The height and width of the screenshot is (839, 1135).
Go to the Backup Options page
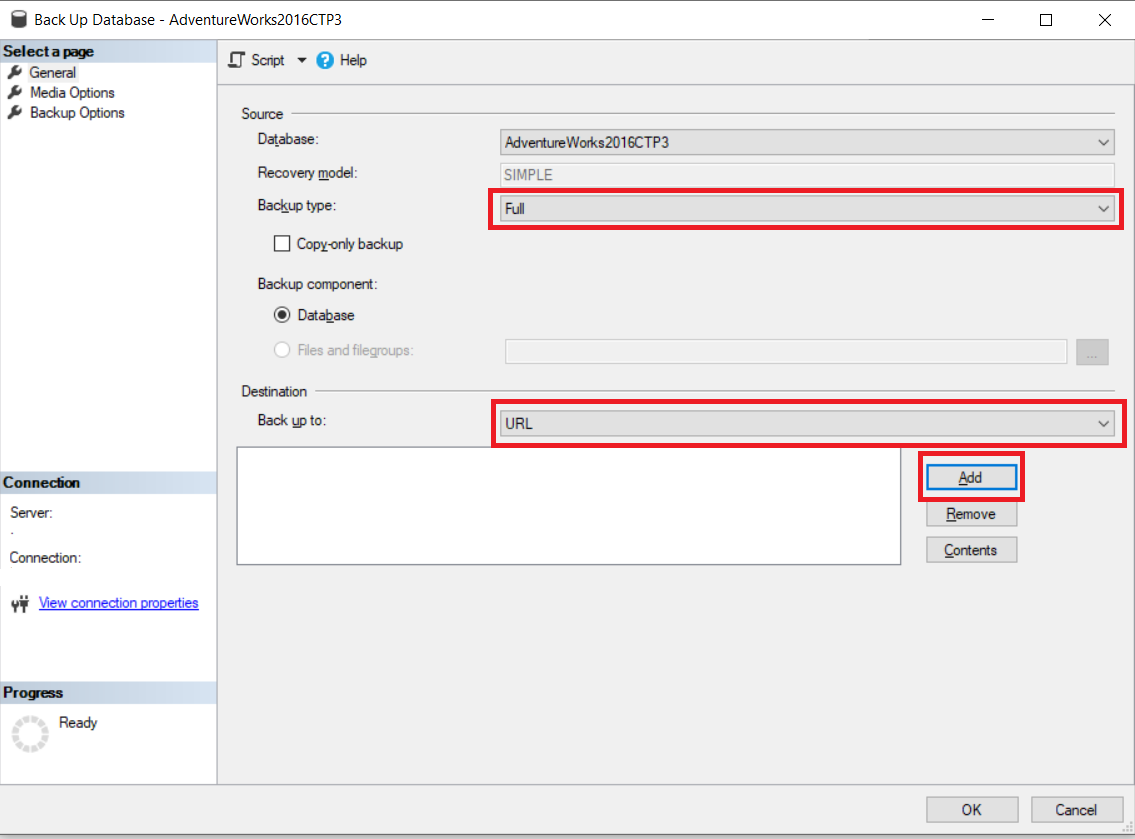77,113
